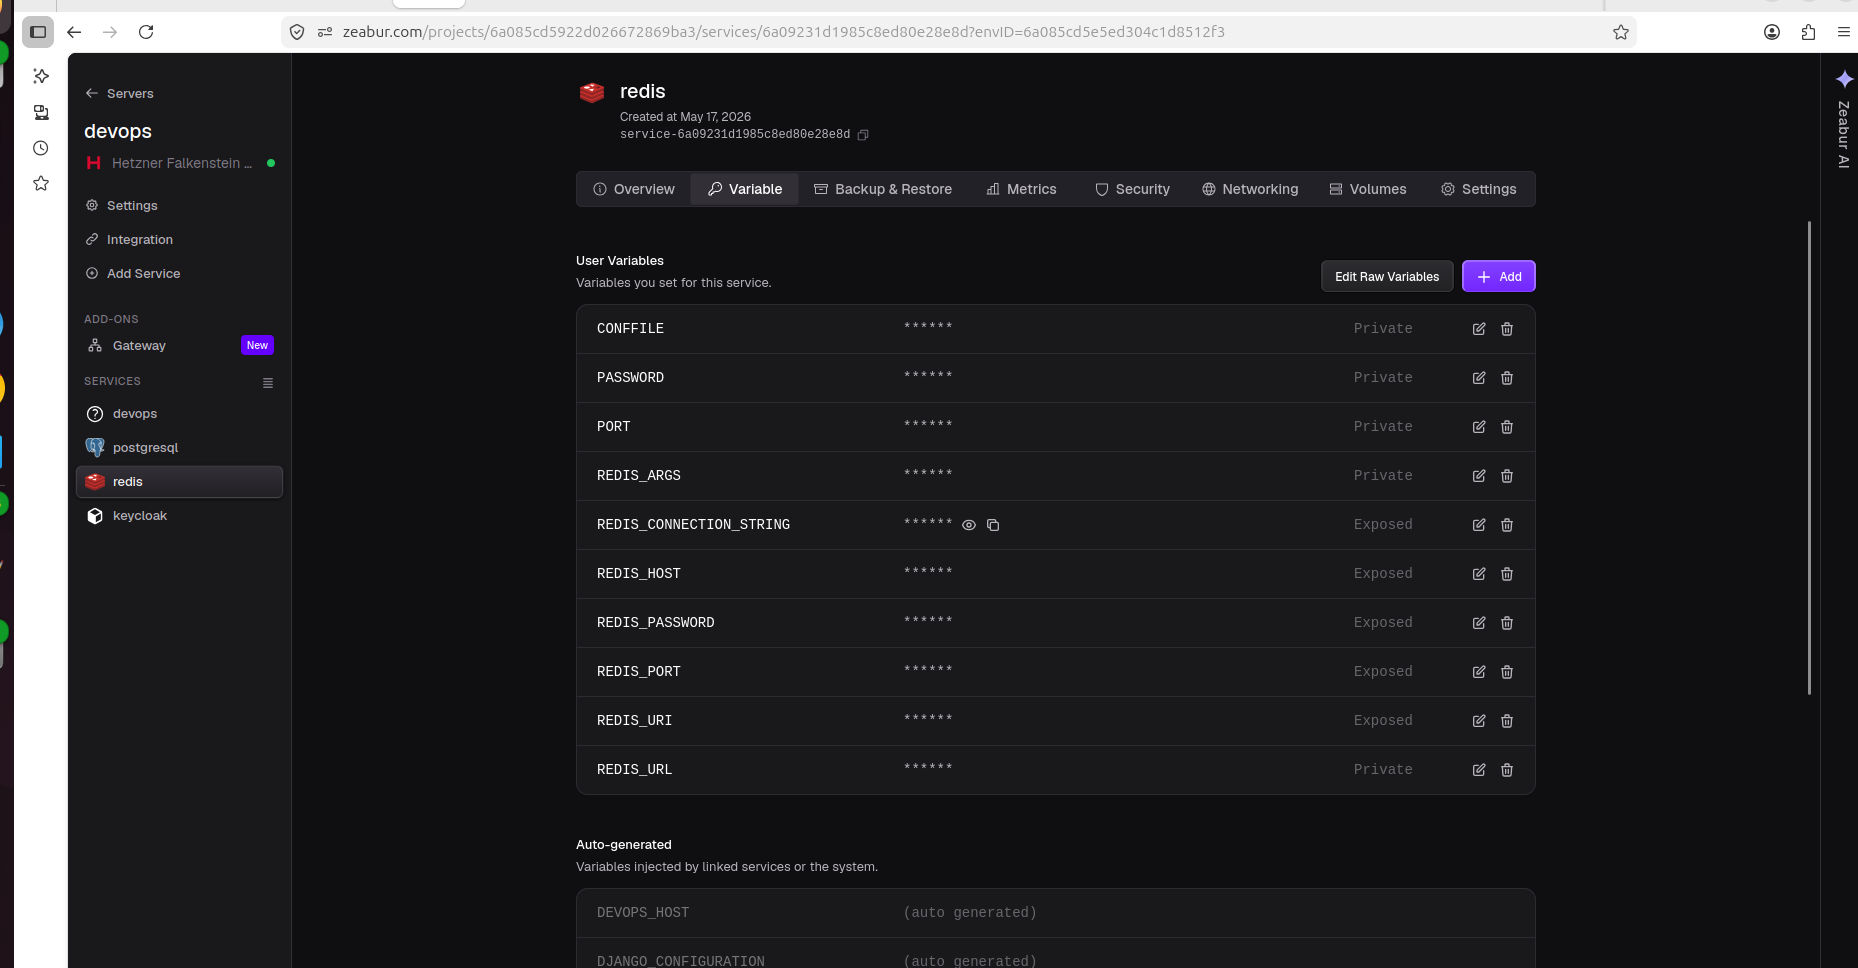
Task: Bookmark this page with the star
Action: [x=1621, y=32]
